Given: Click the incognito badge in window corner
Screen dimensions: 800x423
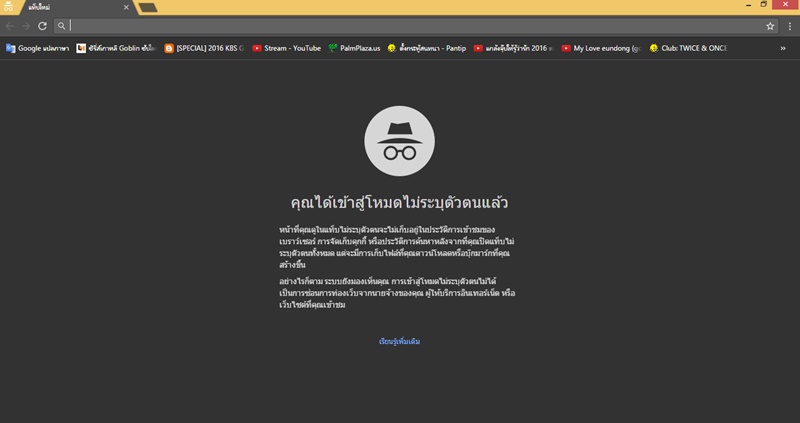Looking at the screenshot, I should [8, 7].
